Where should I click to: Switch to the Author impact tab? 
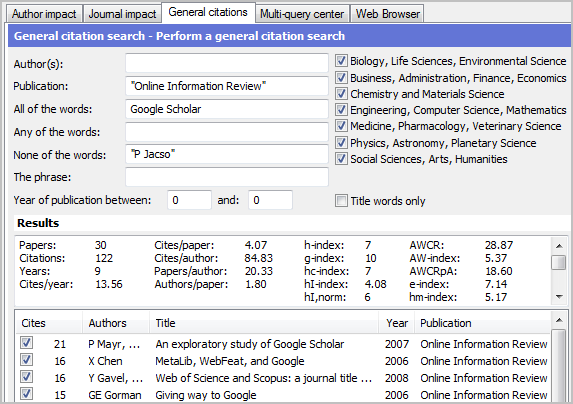pyautogui.click(x=44, y=14)
